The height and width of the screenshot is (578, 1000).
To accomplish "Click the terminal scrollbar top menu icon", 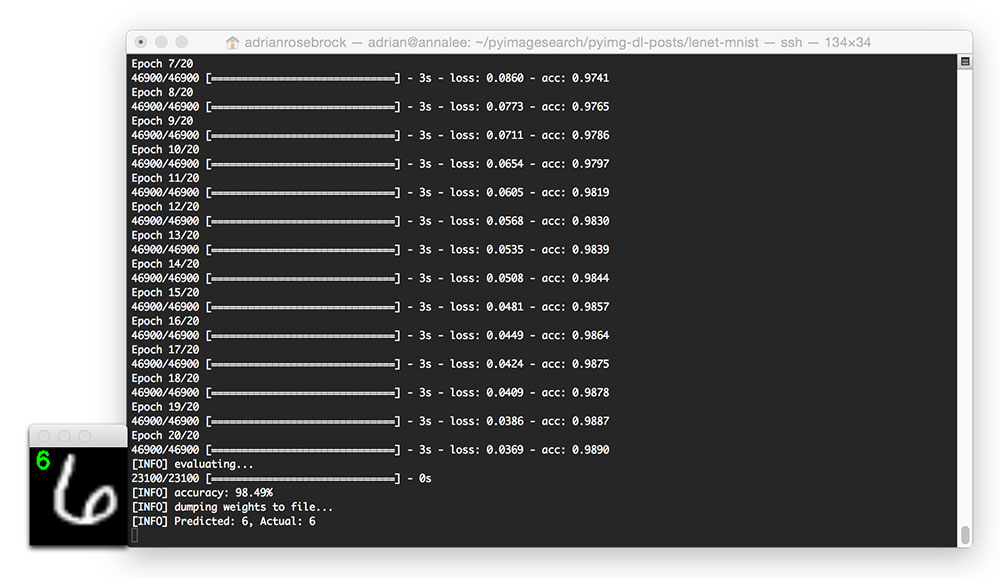I will (965, 61).
